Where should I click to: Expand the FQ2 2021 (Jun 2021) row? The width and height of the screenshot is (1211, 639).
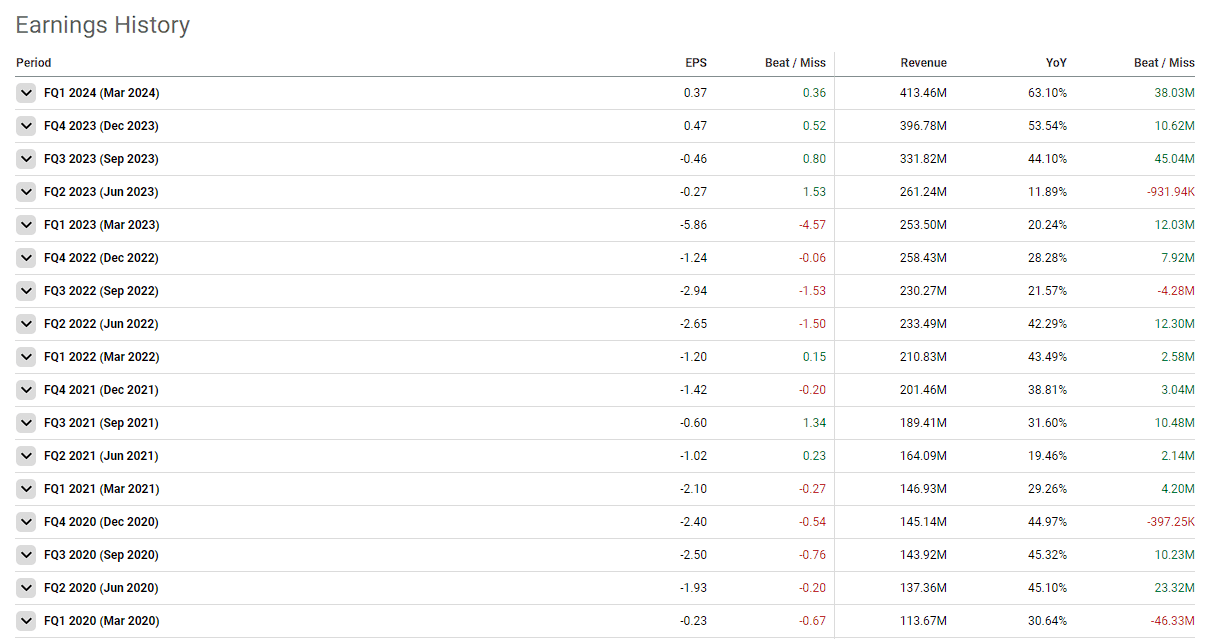[27, 456]
